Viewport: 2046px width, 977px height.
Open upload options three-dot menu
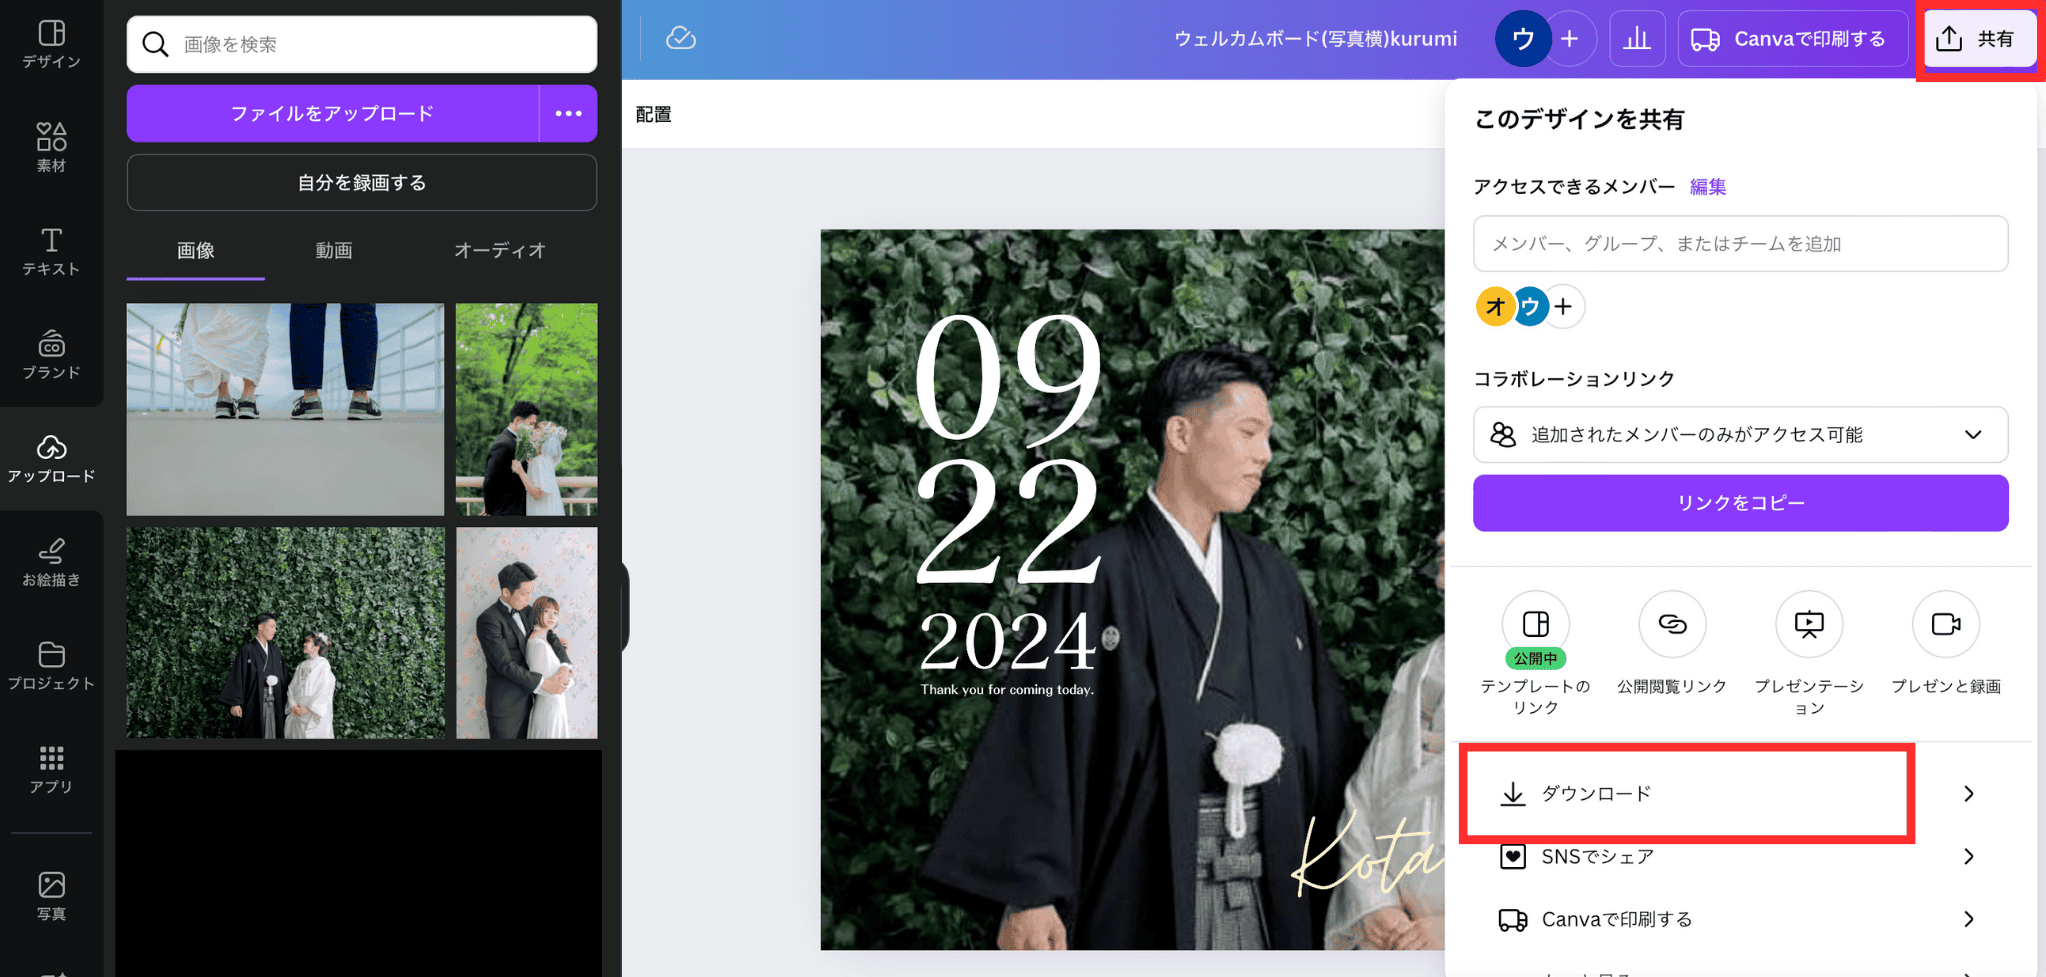click(x=568, y=114)
